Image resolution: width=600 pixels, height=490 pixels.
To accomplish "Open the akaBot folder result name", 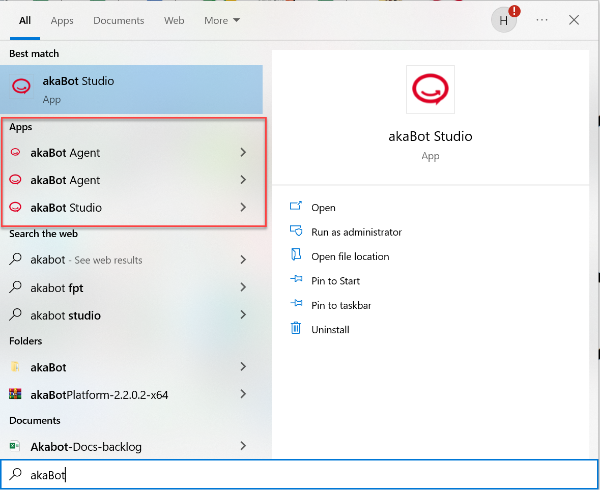I will (x=48, y=367).
